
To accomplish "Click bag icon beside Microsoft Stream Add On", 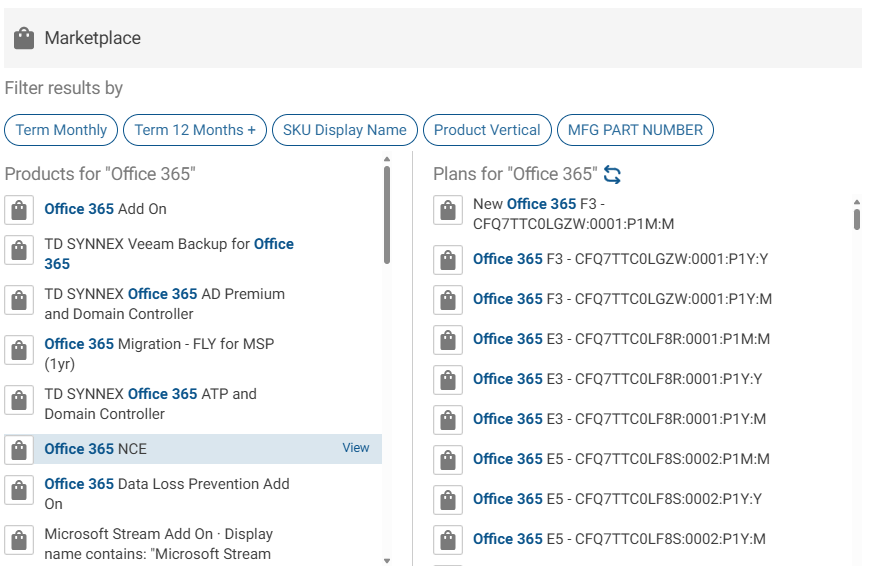I will [x=19, y=539].
